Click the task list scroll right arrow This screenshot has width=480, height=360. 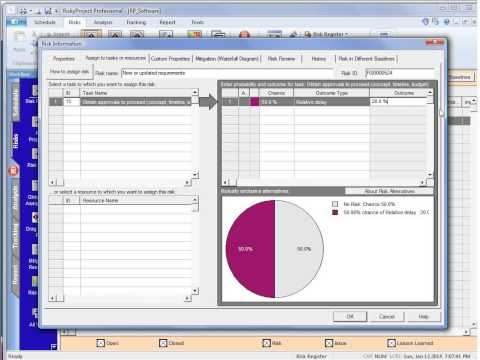[x=187, y=182]
